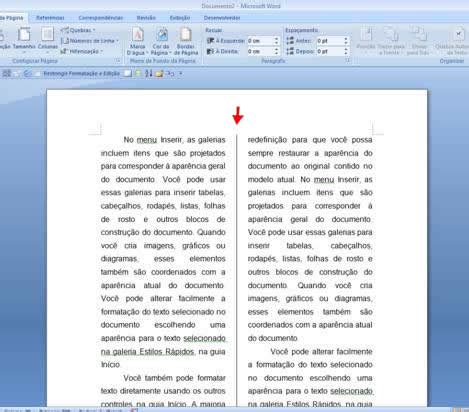469x412 pixels.
Task: Adjust the À Direita indent stepper
Action: click(x=276, y=51)
